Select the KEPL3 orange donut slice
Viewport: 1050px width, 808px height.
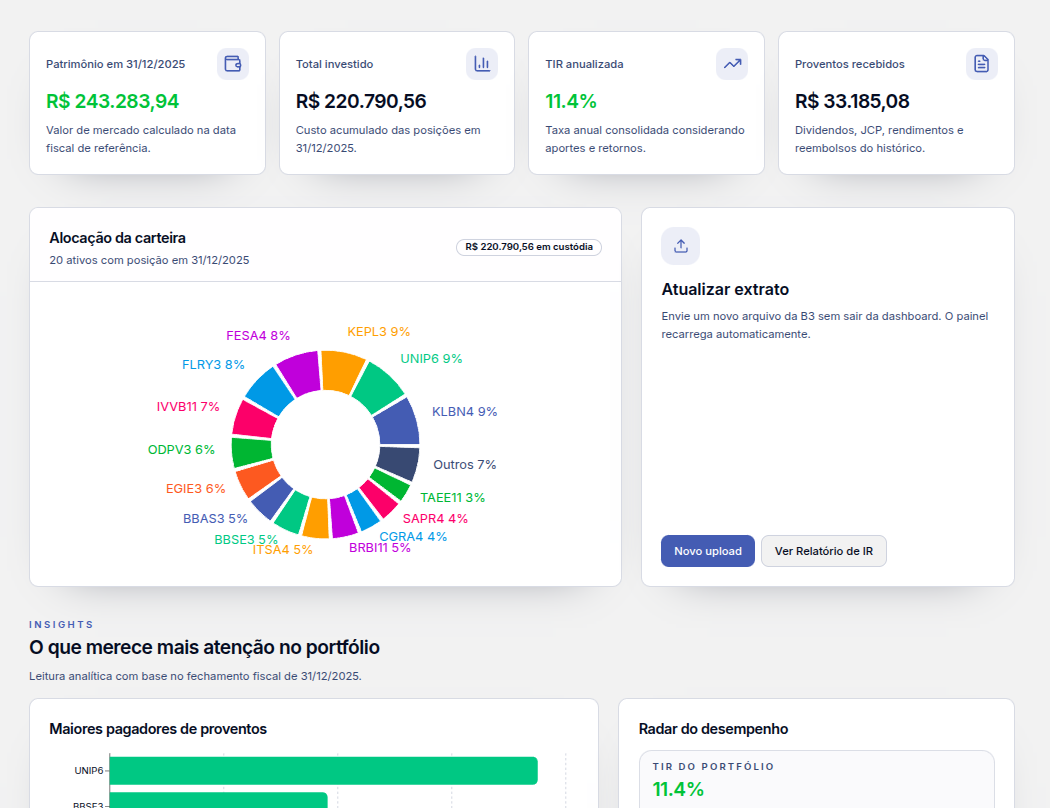(342, 370)
